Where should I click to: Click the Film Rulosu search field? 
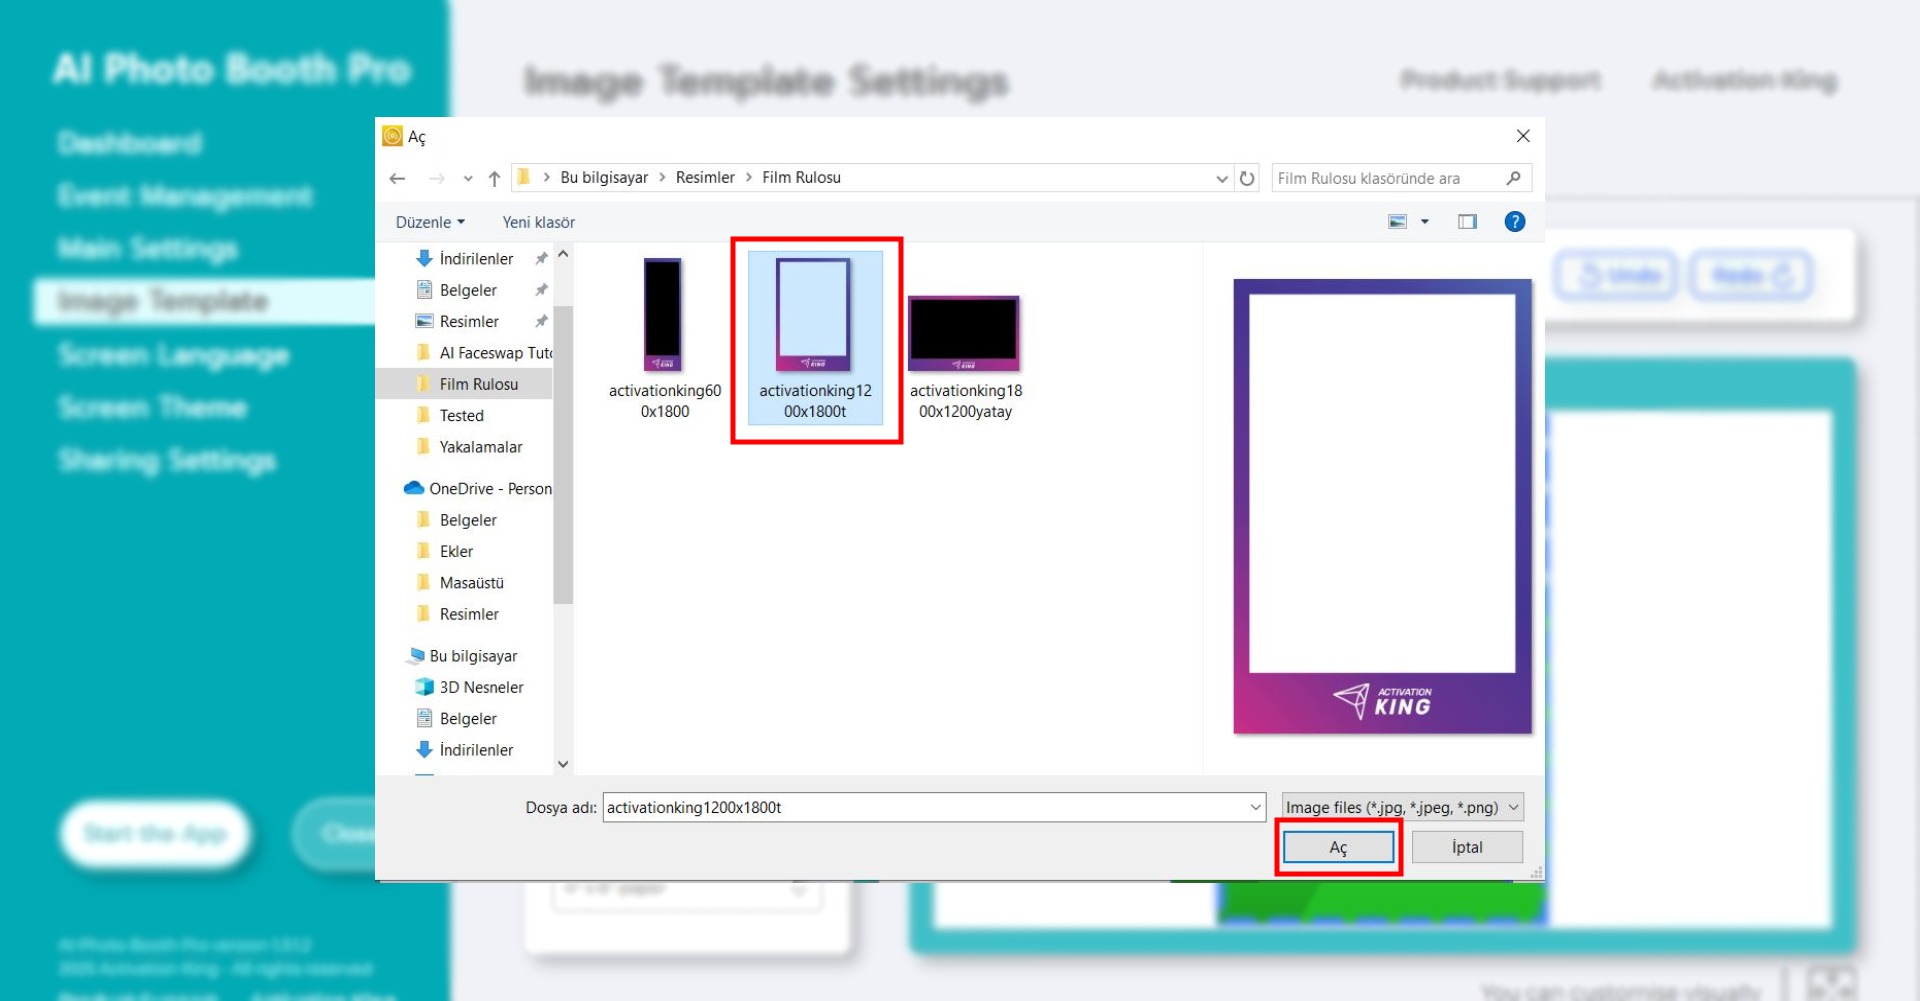[x=1385, y=178]
